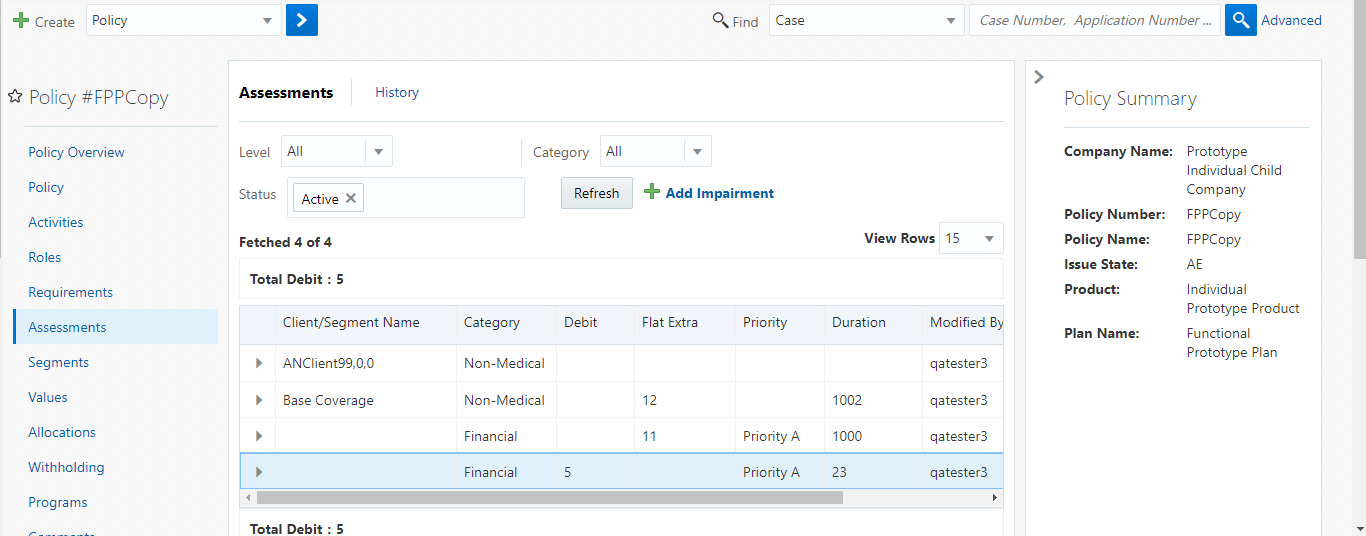The height and width of the screenshot is (536, 1366).
Task: Click the table's horizontal scrollbar
Action: (550, 497)
